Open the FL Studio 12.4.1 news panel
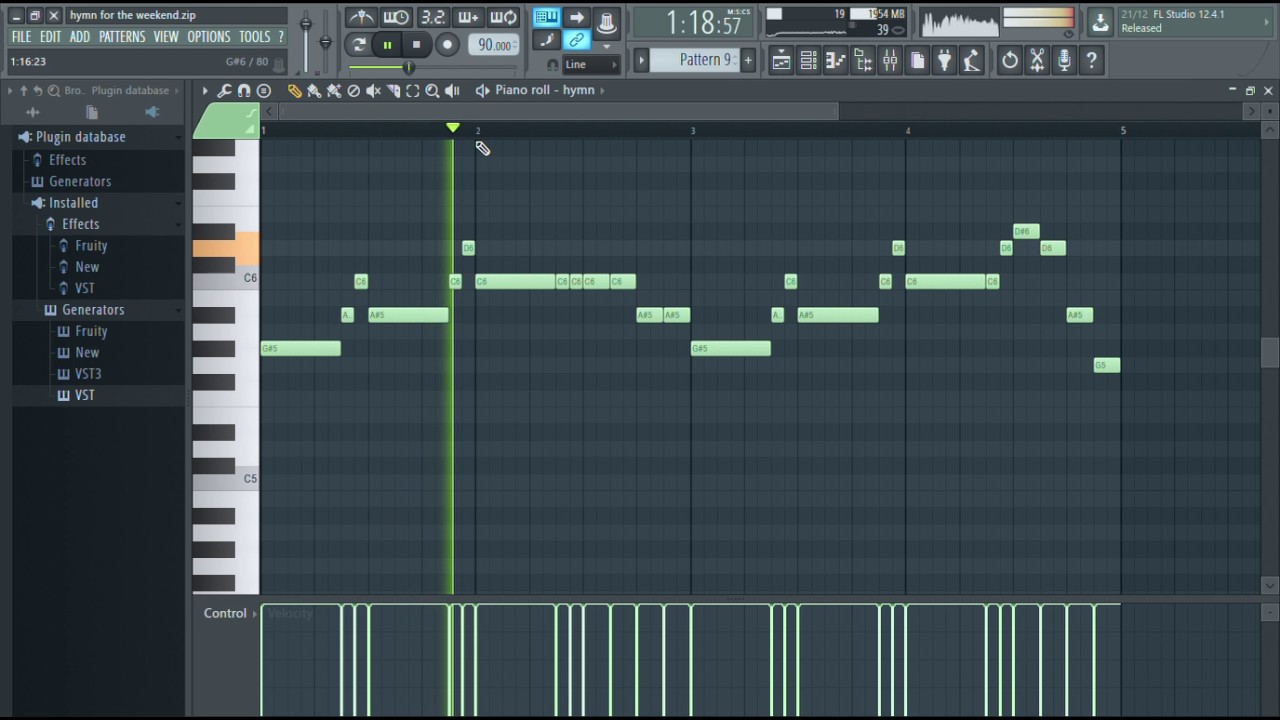Image resolution: width=1280 pixels, height=720 pixels. 1194,21
